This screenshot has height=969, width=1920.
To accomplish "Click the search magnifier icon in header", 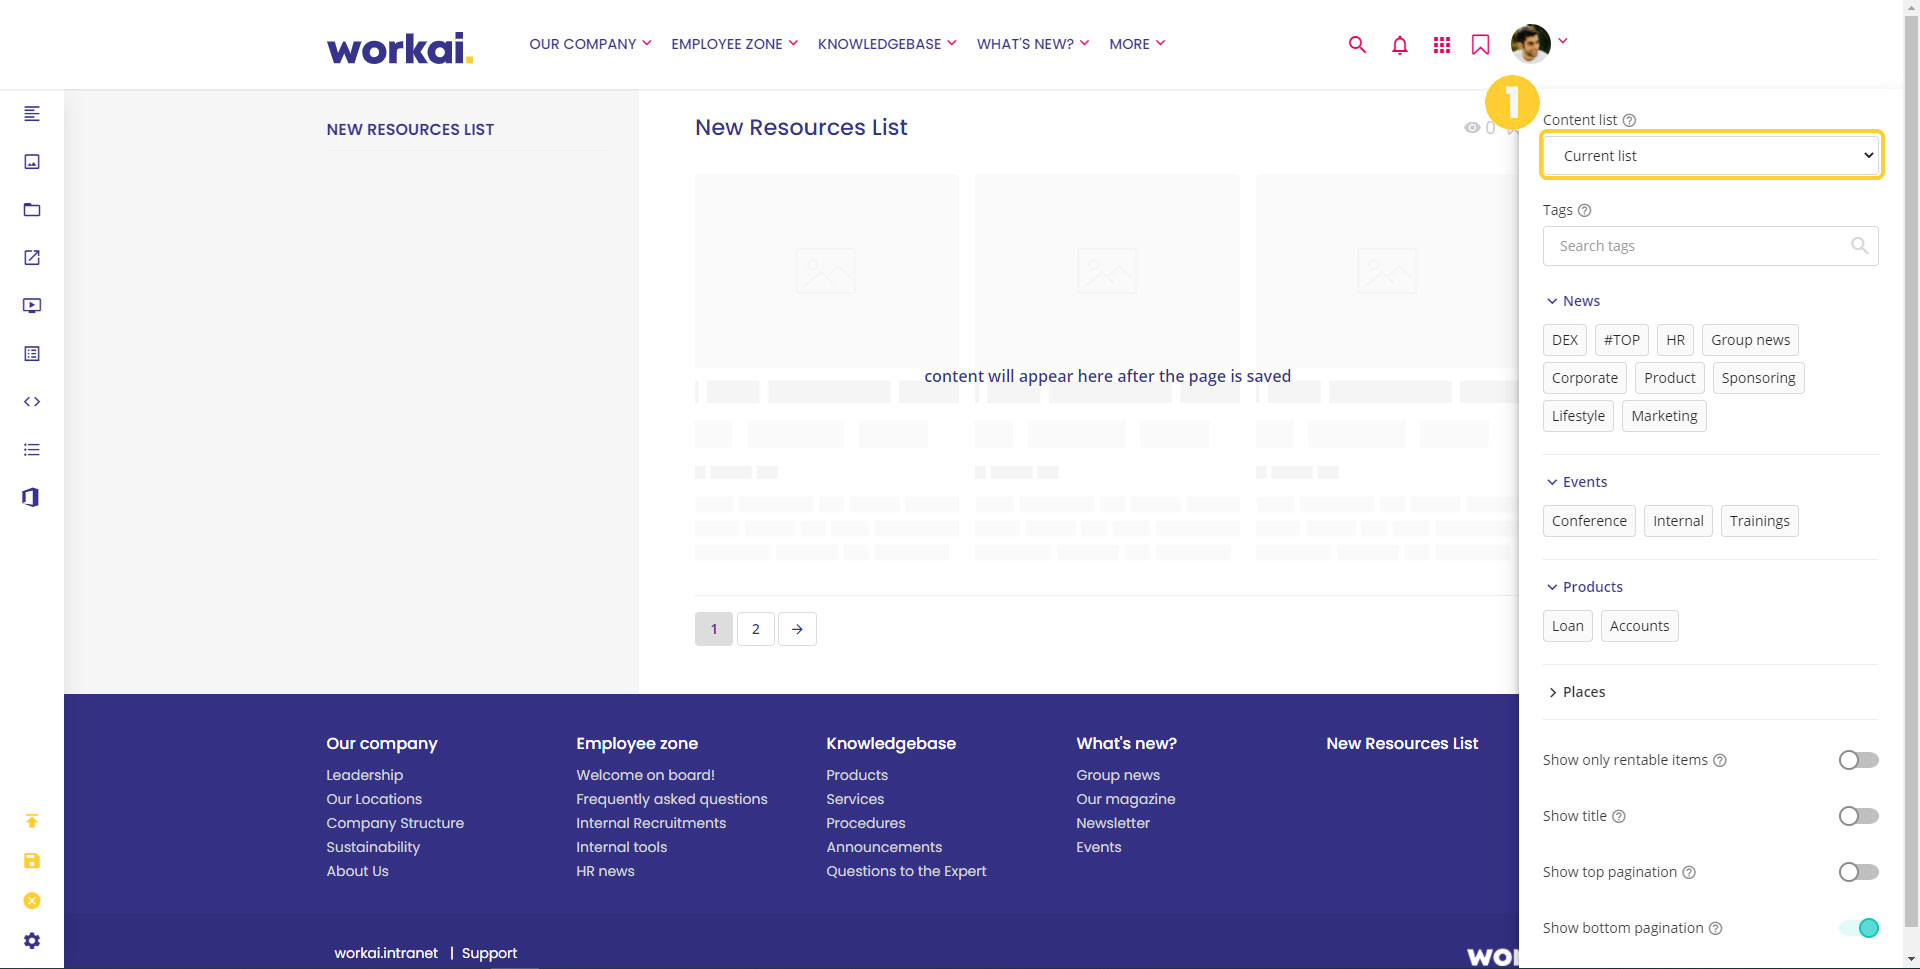I will click(x=1357, y=44).
